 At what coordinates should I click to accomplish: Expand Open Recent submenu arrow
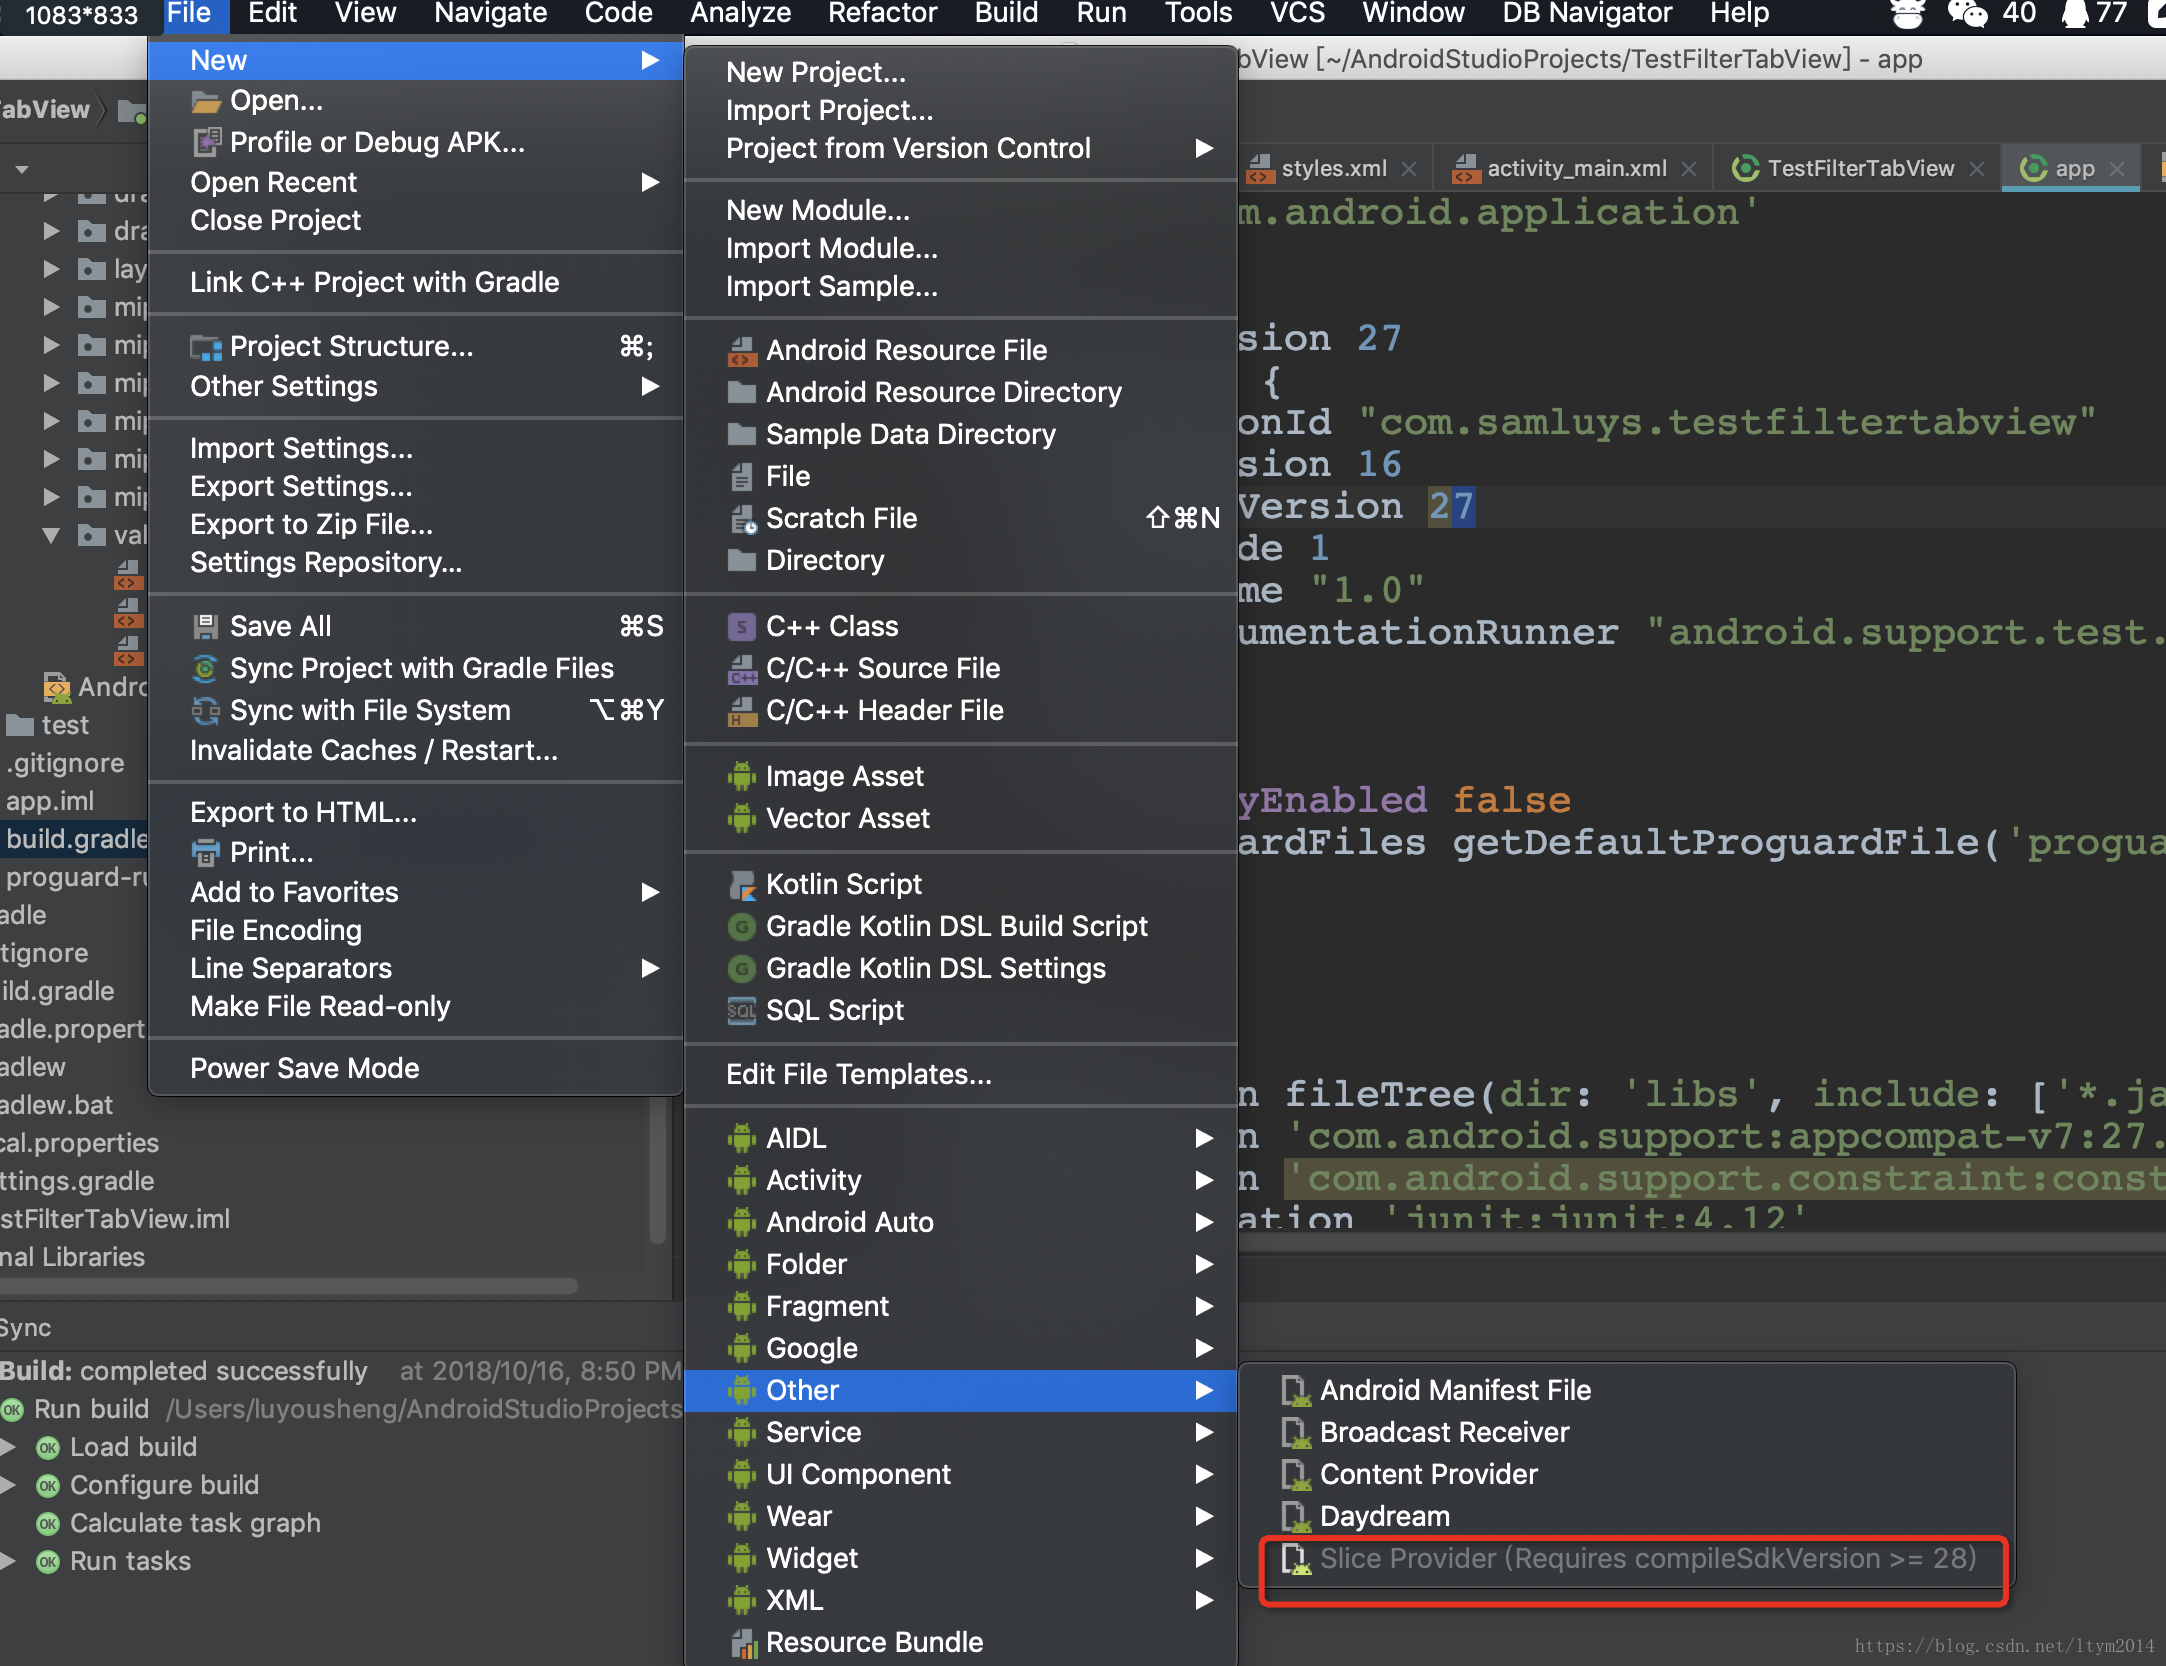(650, 182)
